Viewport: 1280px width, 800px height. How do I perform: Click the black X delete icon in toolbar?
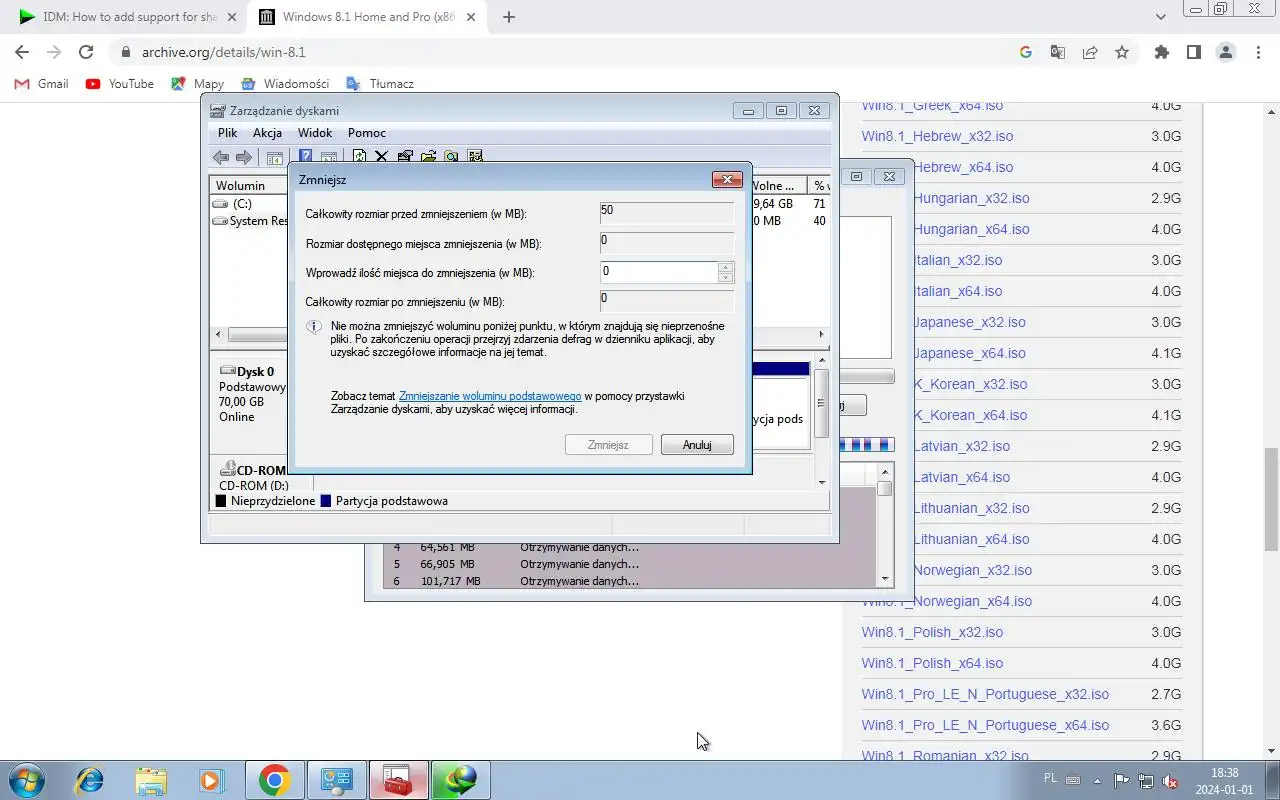[381, 156]
